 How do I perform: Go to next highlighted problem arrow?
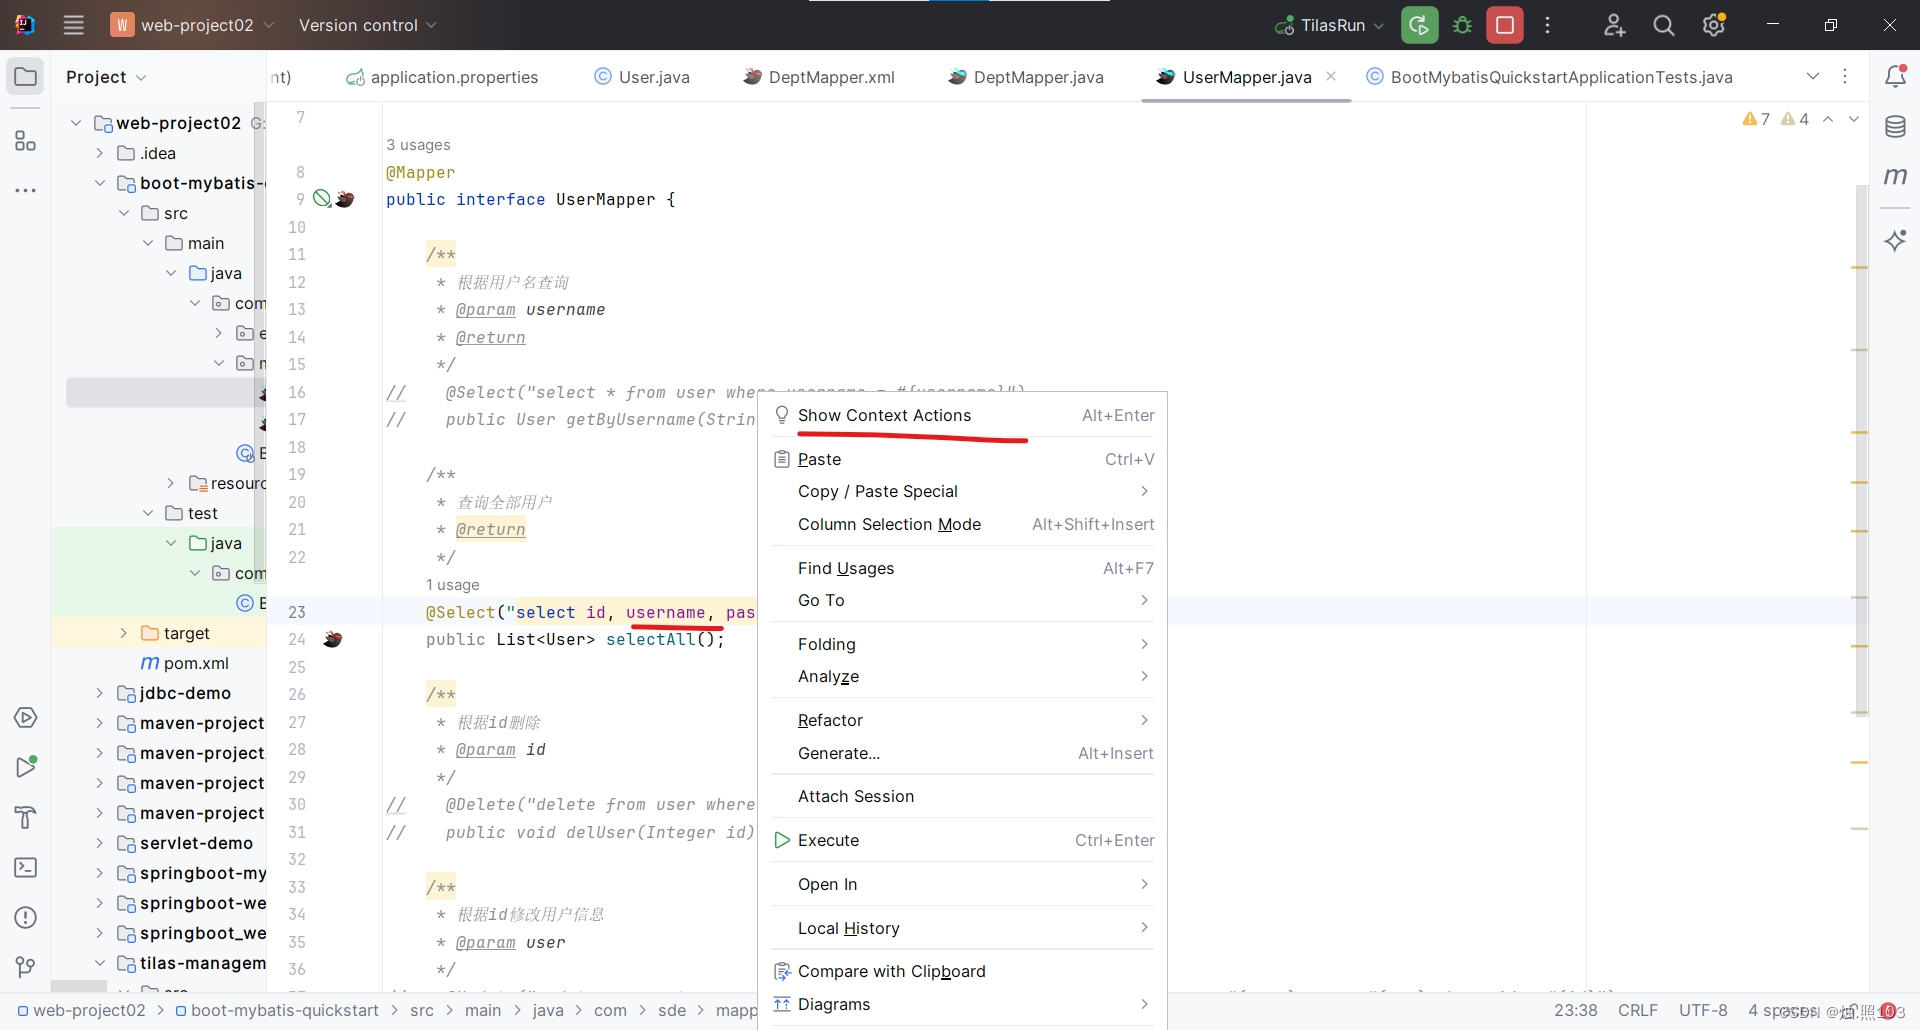[1854, 119]
